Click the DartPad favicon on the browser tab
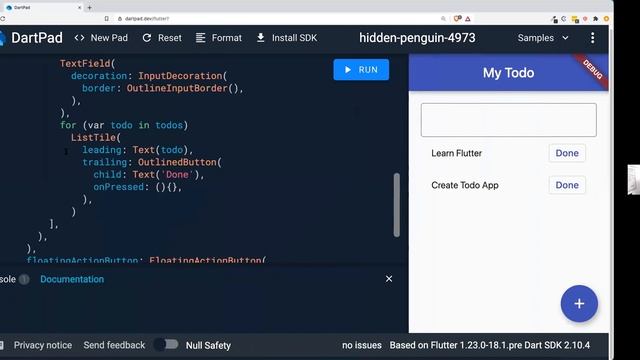Screen dimensions: 640x360 (x=9, y=7)
